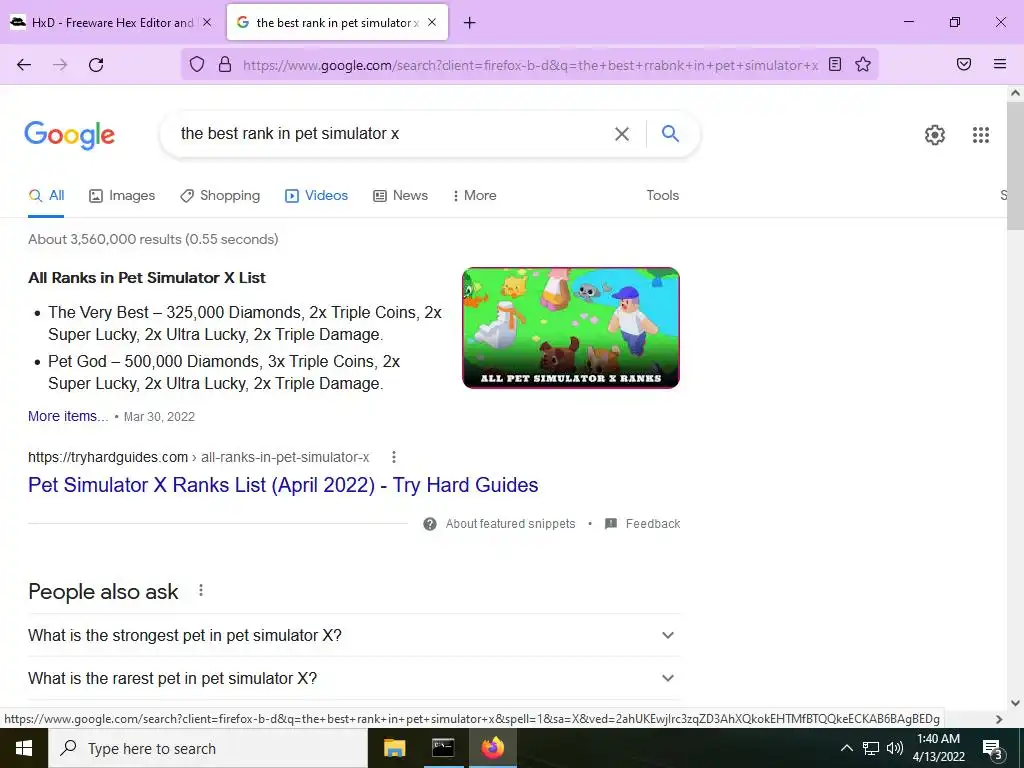
Task: Open Google settings gear
Action: [x=935, y=135]
